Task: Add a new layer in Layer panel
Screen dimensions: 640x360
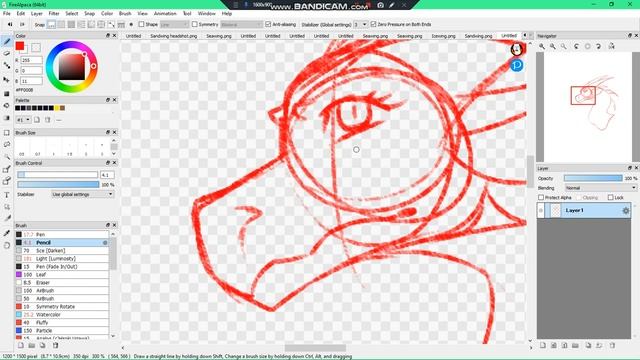Action: click(x=543, y=345)
